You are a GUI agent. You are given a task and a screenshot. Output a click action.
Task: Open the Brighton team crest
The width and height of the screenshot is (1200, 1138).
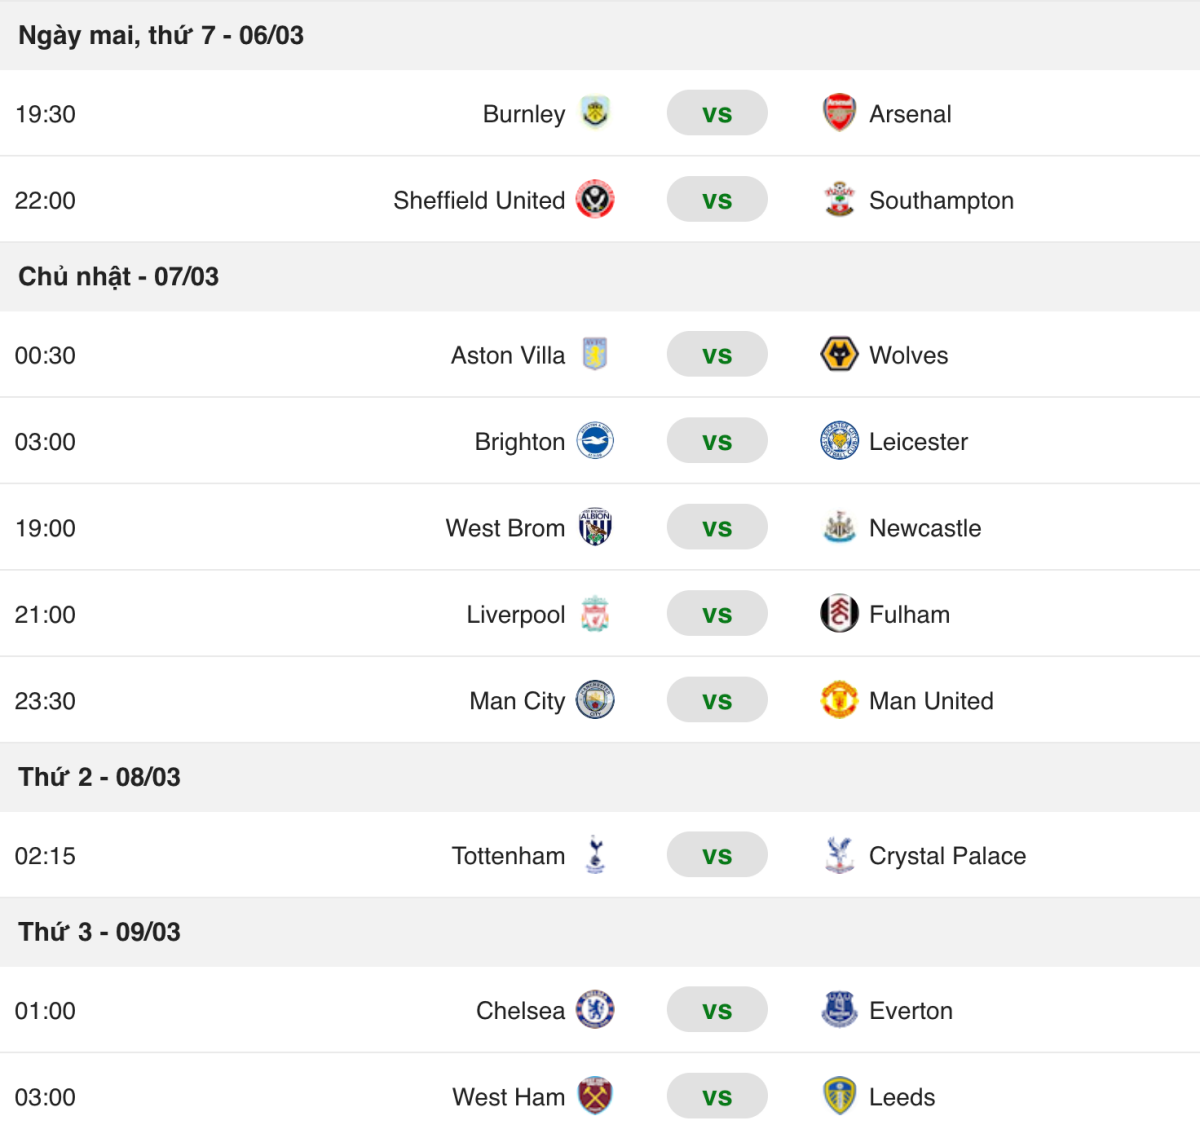coord(597,441)
